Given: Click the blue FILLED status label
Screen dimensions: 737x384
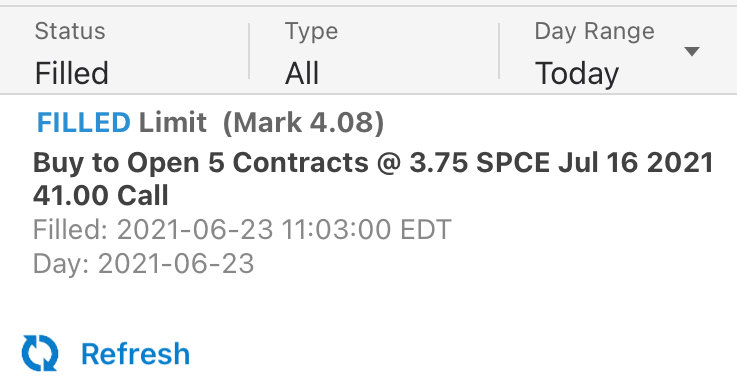Looking at the screenshot, I should [x=84, y=123].
